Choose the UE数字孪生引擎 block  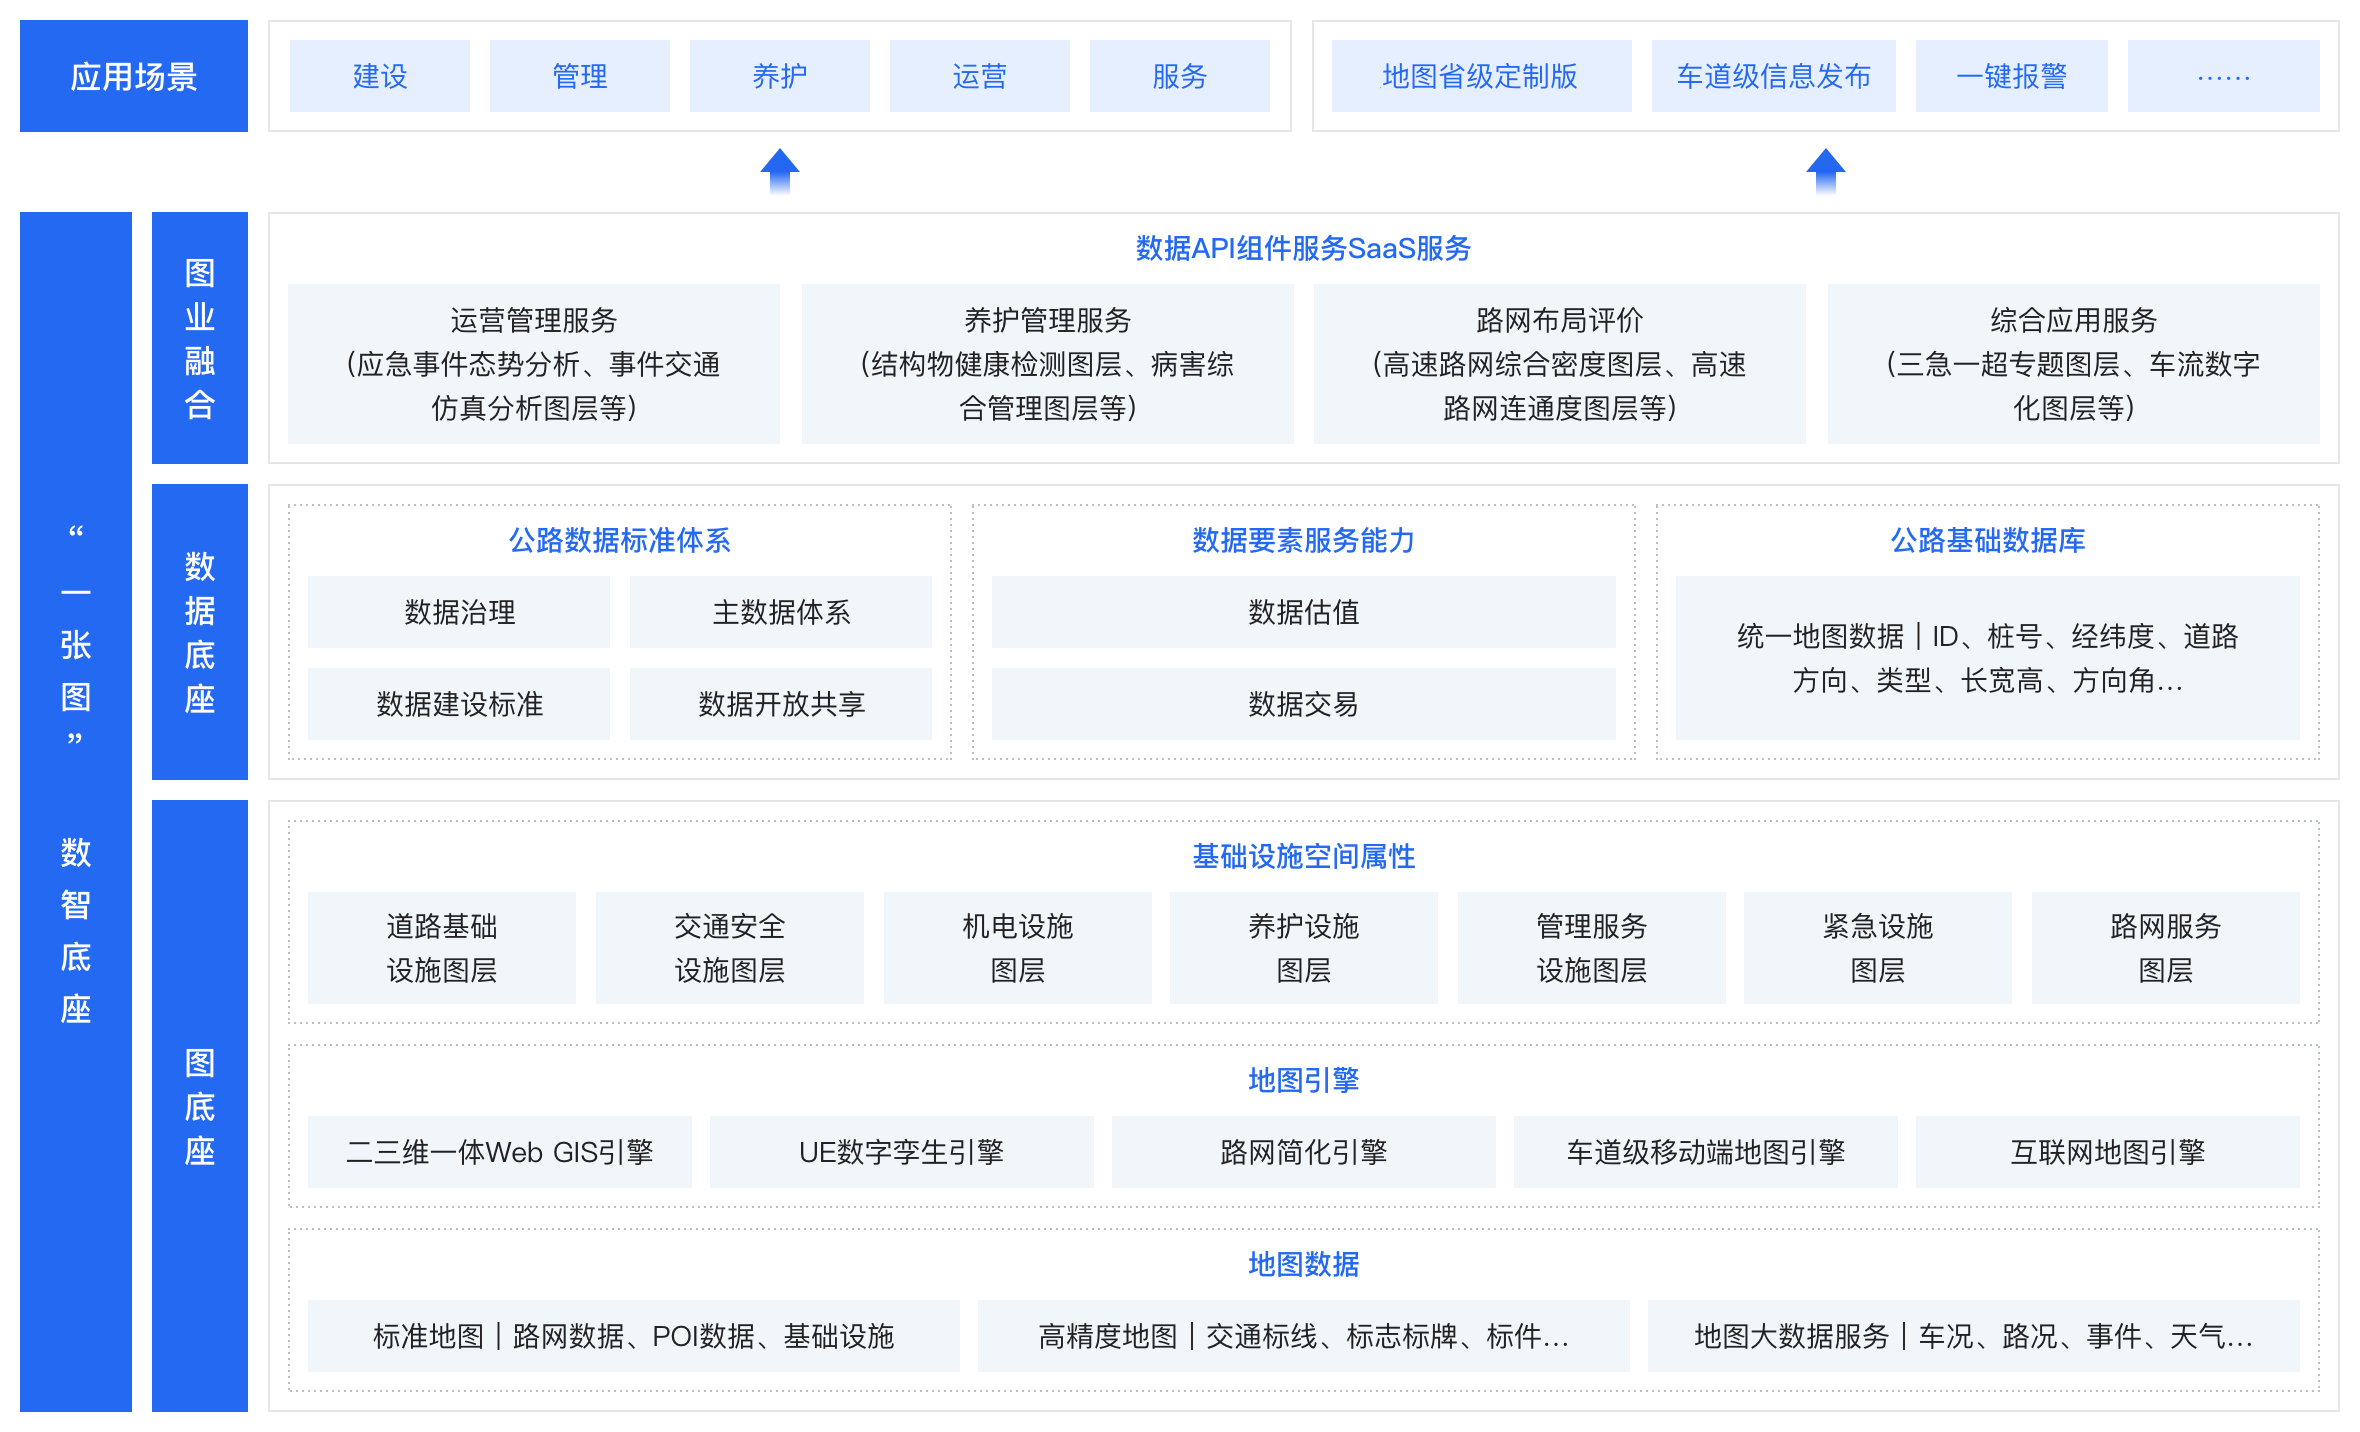tap(901, 1152)
